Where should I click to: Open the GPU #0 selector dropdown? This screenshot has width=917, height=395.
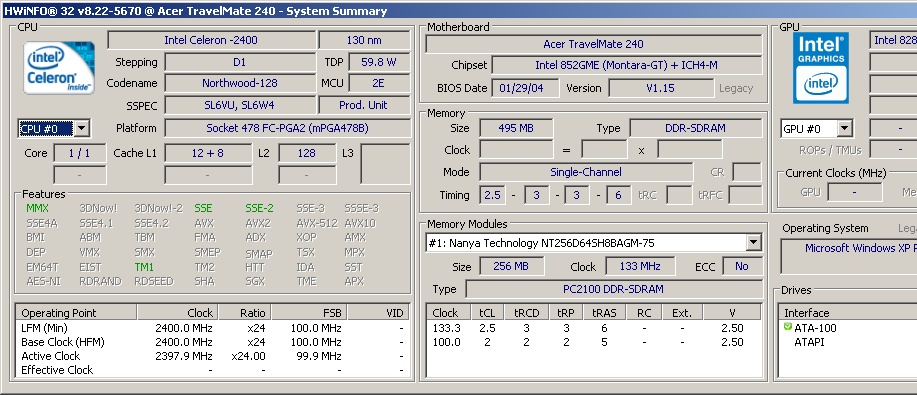coord(844,129)
